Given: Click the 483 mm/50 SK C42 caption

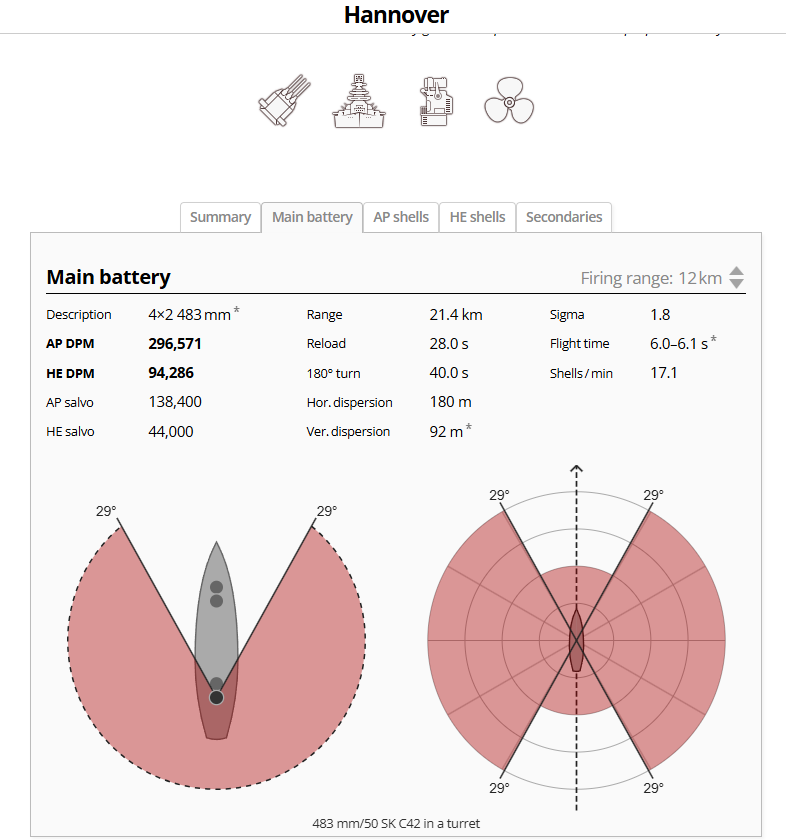Looking at the screenshot, I should (396, 823).
